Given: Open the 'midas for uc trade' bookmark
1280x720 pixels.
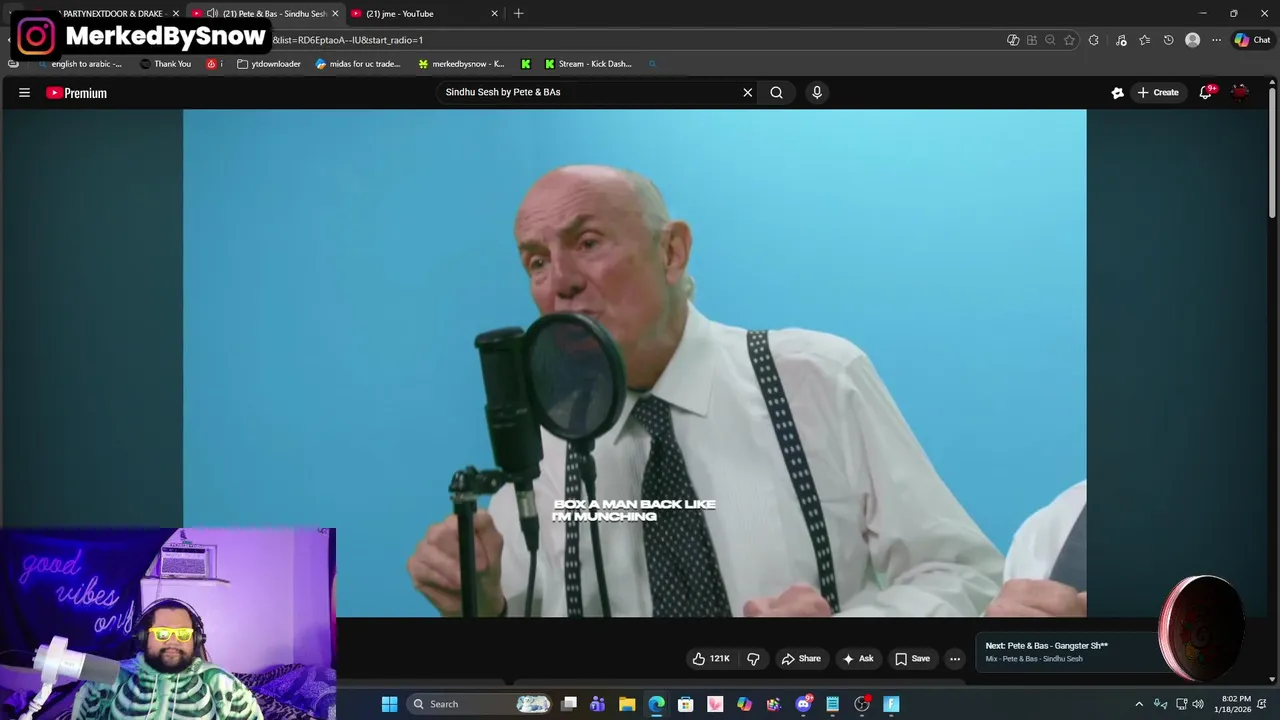Looking at the screenshot, I should pos(358,64).
